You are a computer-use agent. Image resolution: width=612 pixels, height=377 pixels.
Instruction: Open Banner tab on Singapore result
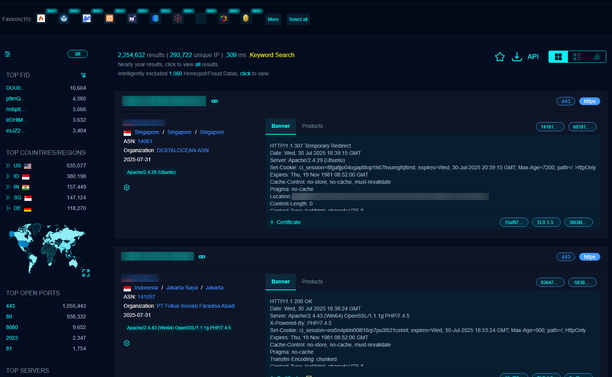[x=281, y=126]
